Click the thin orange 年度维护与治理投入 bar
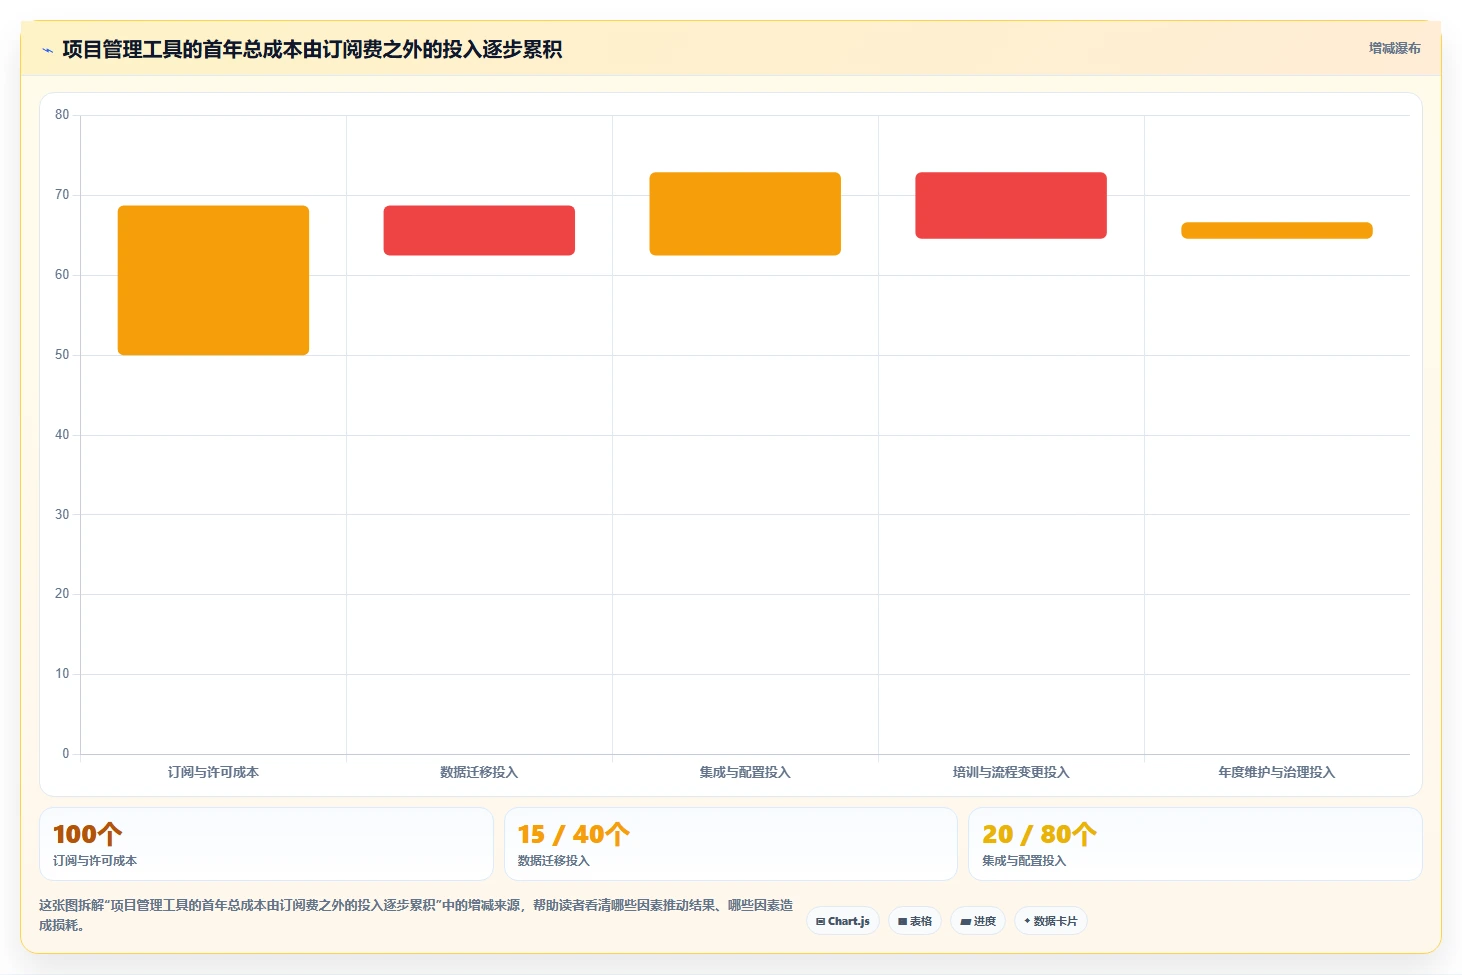The height and width of the screenshot is (975, 1462). (1277, 230)
